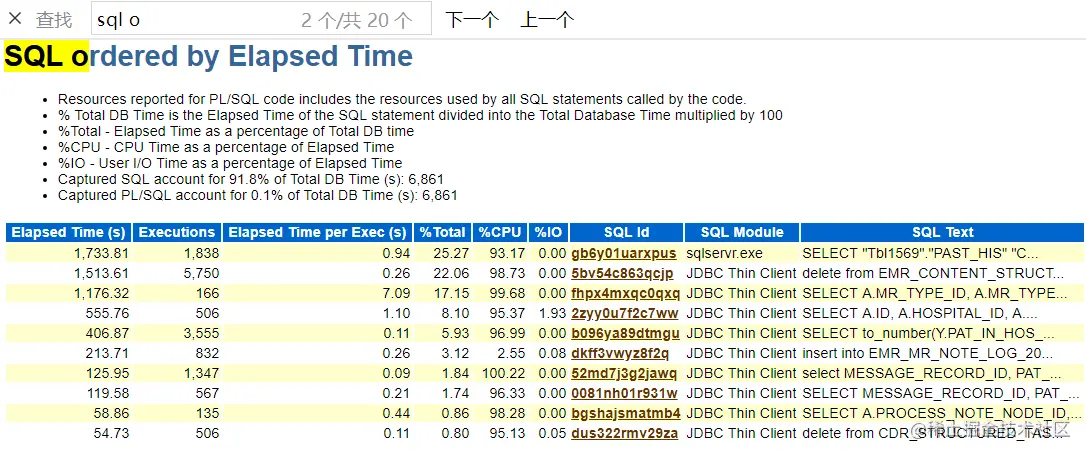
Task: Click the Elapsed Time (s) column header
Action: click(68, 232)
